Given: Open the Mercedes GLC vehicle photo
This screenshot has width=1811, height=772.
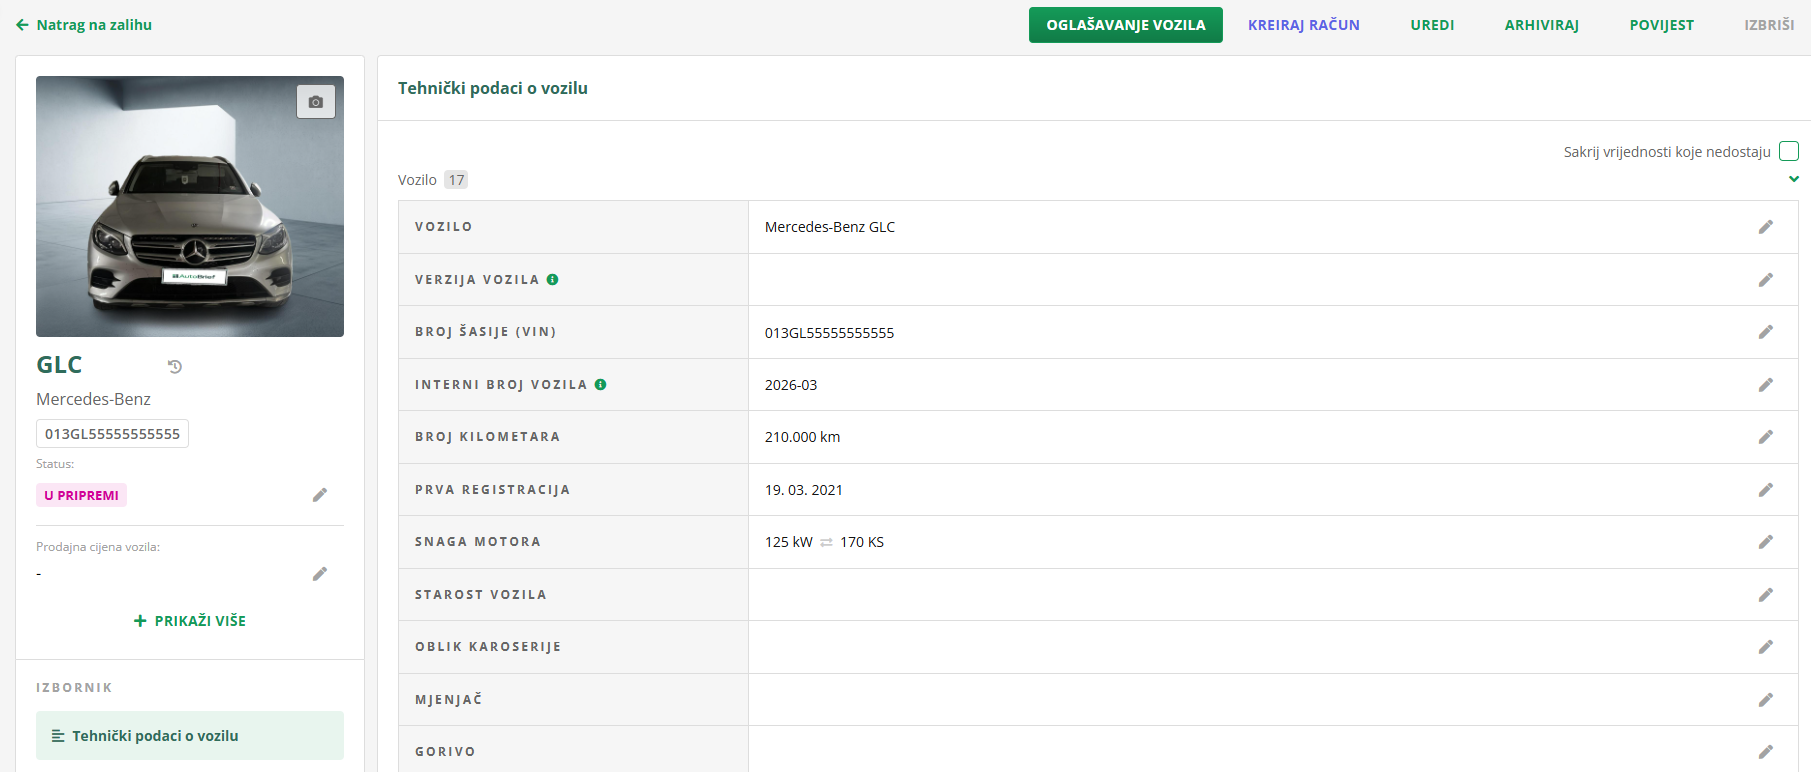Looking at the screenshot, I should 190,206.
